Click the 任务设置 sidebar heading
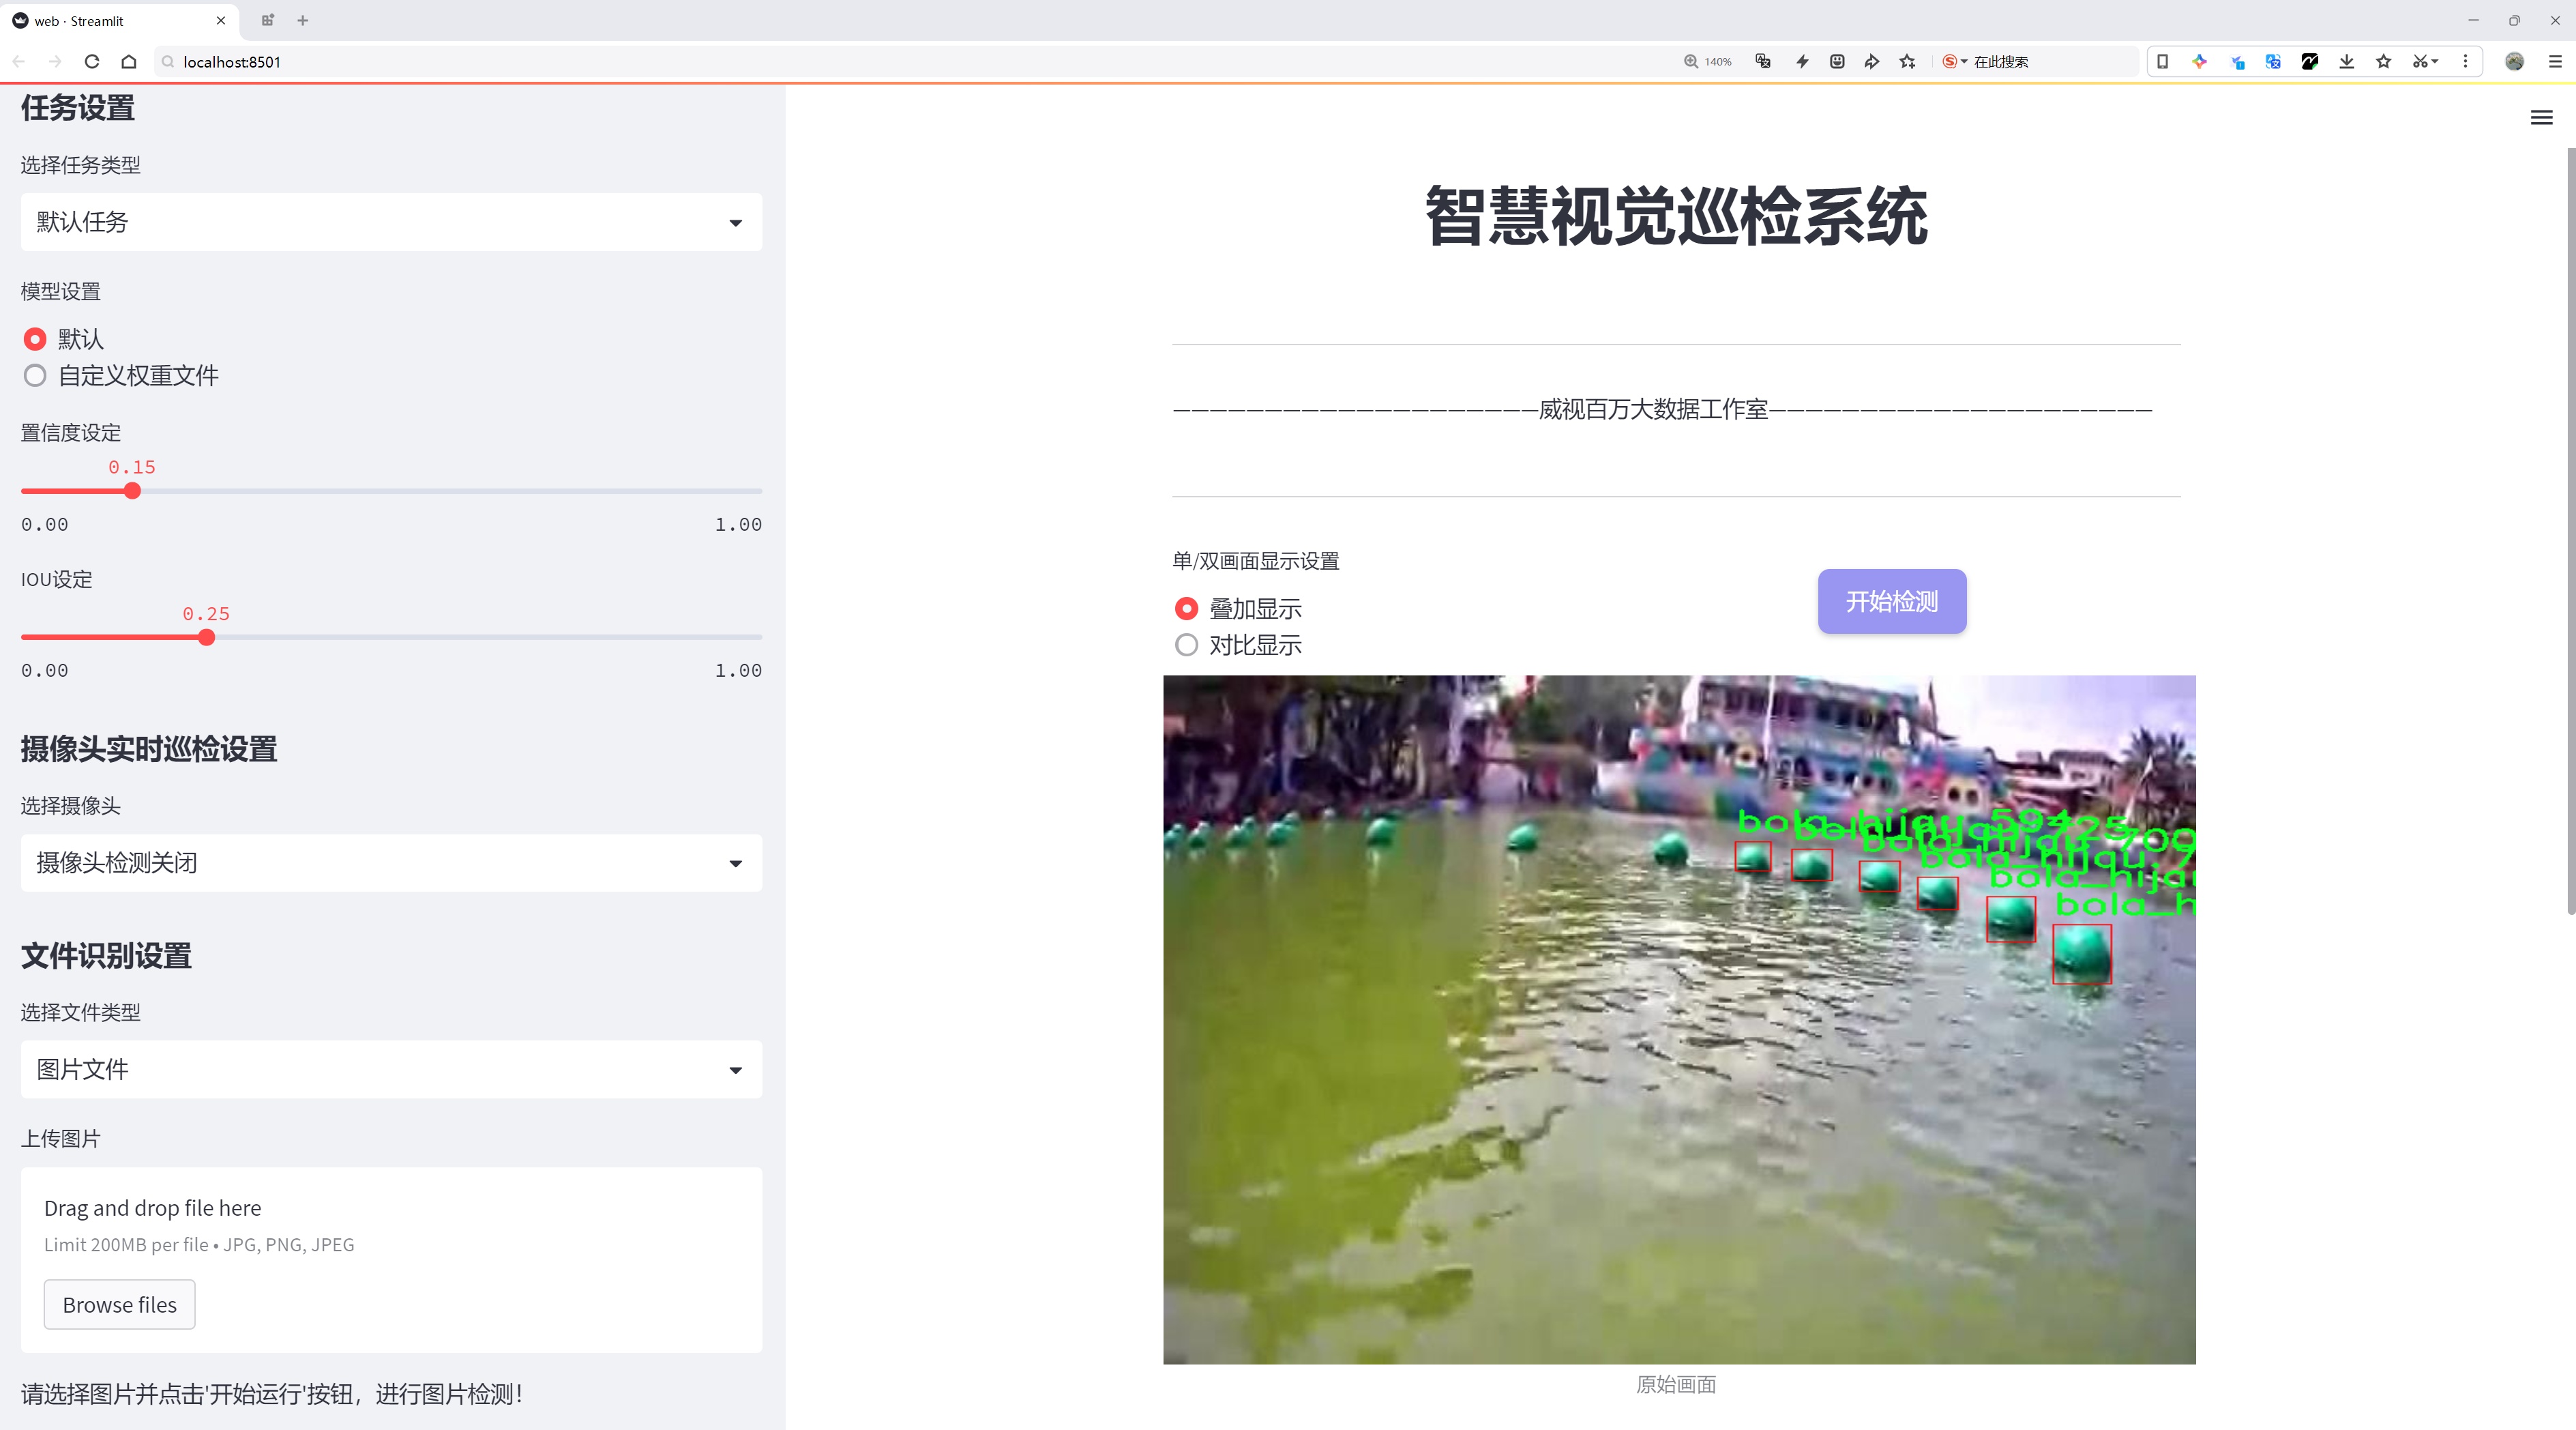This screenshot has width=2576, height=1430. (78, 108)
